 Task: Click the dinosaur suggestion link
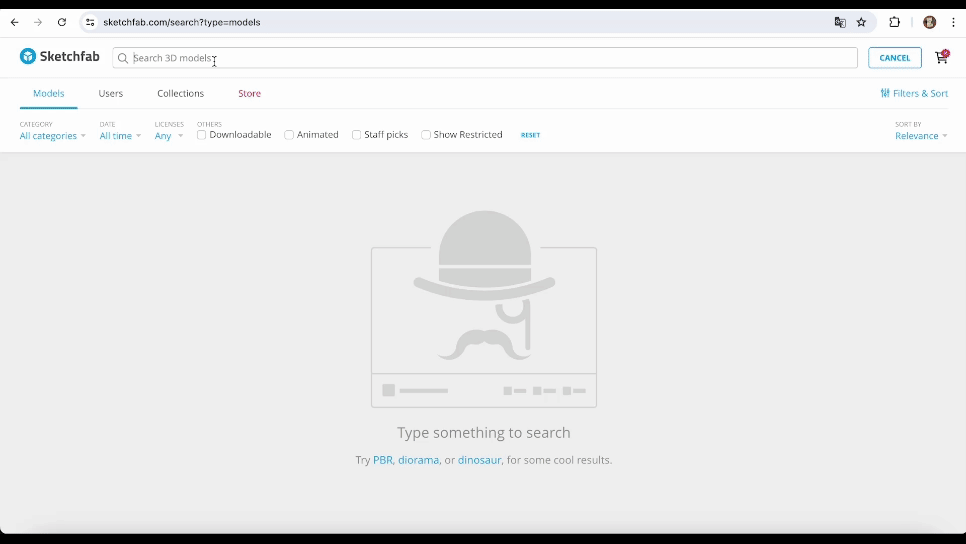coord(479,460)
